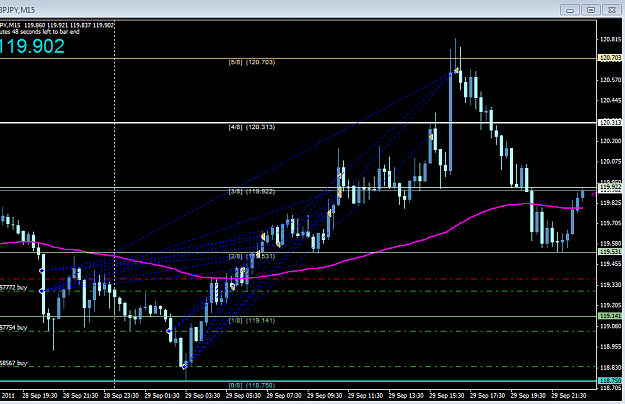Viewport: 625px width, 404px height.
Task: Click the large cyan 119.902 price display
Action: pyautogui.click(x=32, y=47)
